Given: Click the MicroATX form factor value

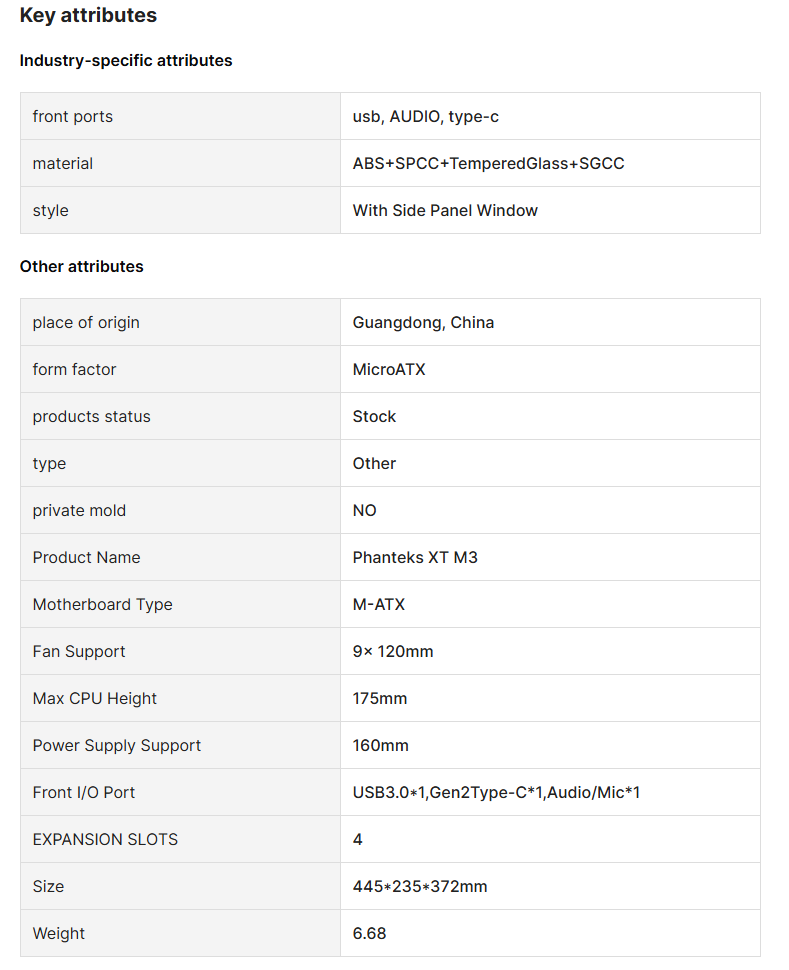Looking at the screenshot, I should point(389,370).
